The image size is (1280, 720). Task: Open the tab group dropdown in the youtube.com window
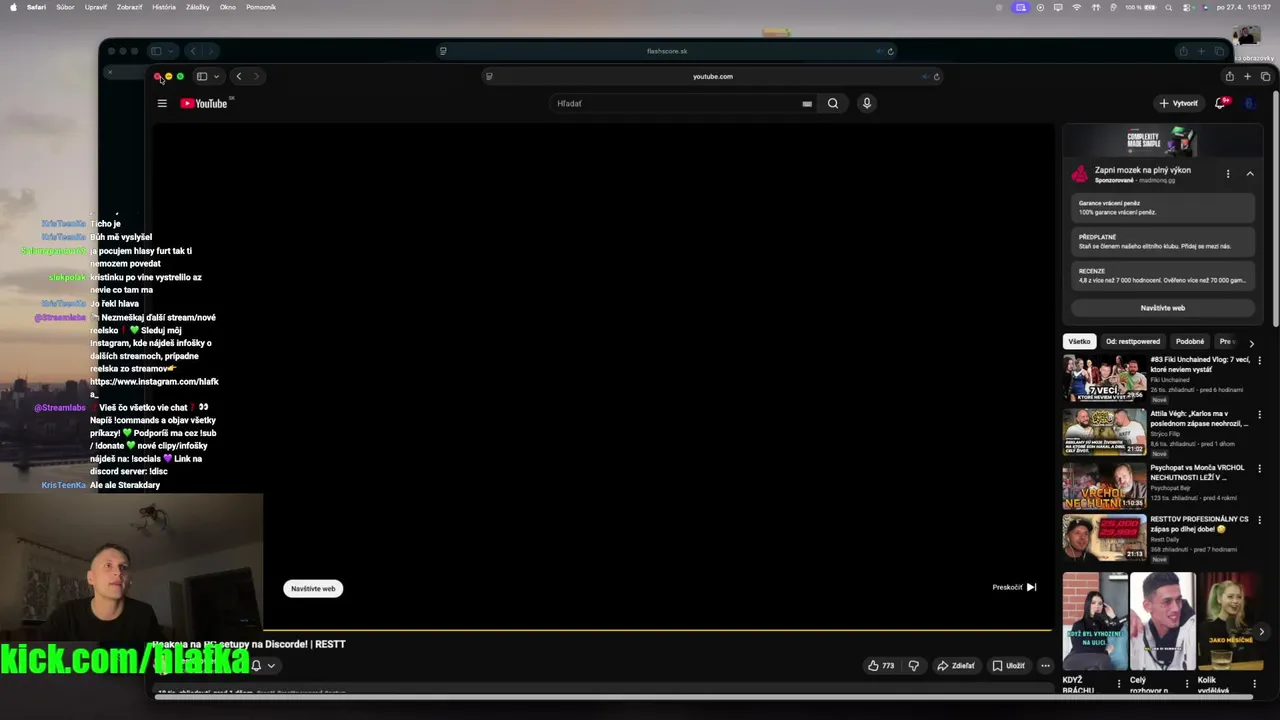(x=216, y=76)
